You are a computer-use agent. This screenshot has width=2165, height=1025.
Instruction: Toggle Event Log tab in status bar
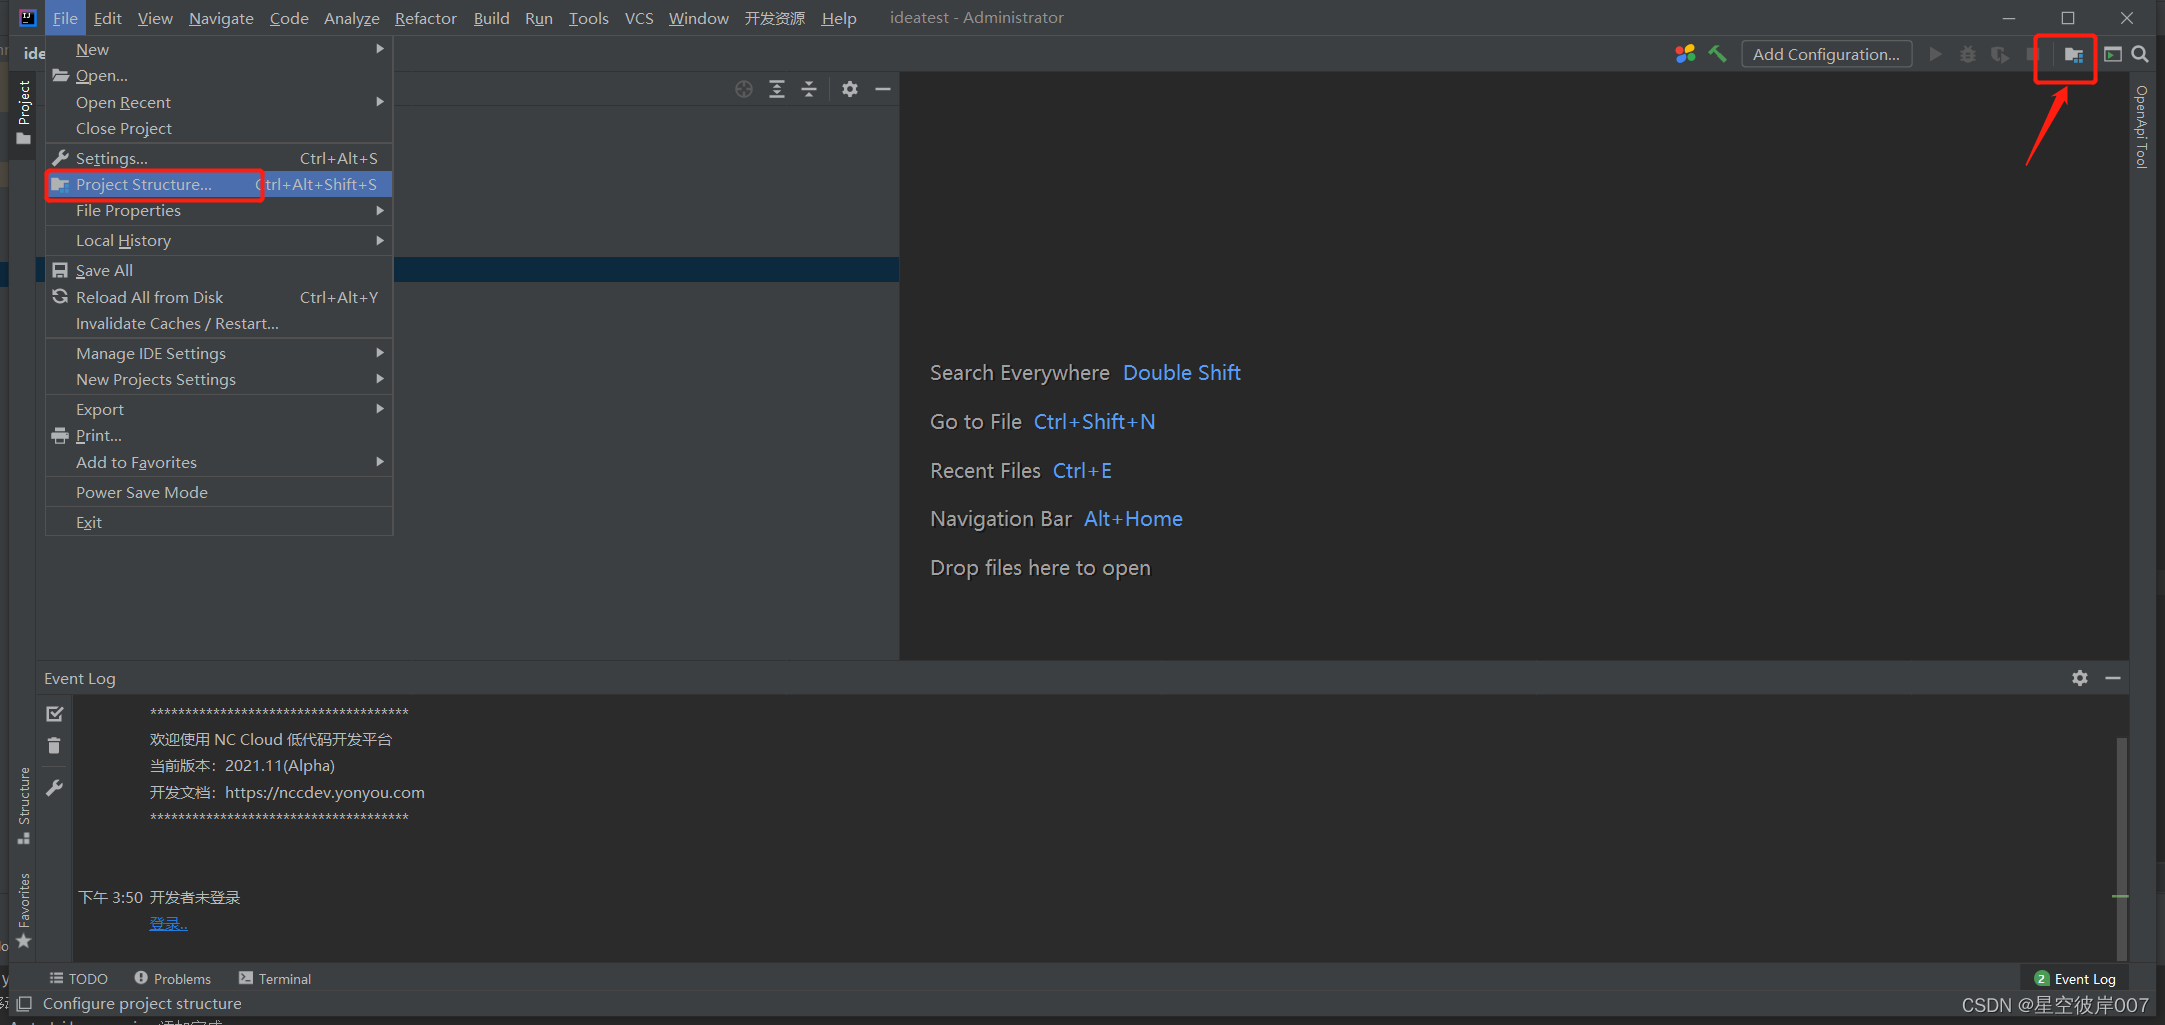[x=2076, y=979]
